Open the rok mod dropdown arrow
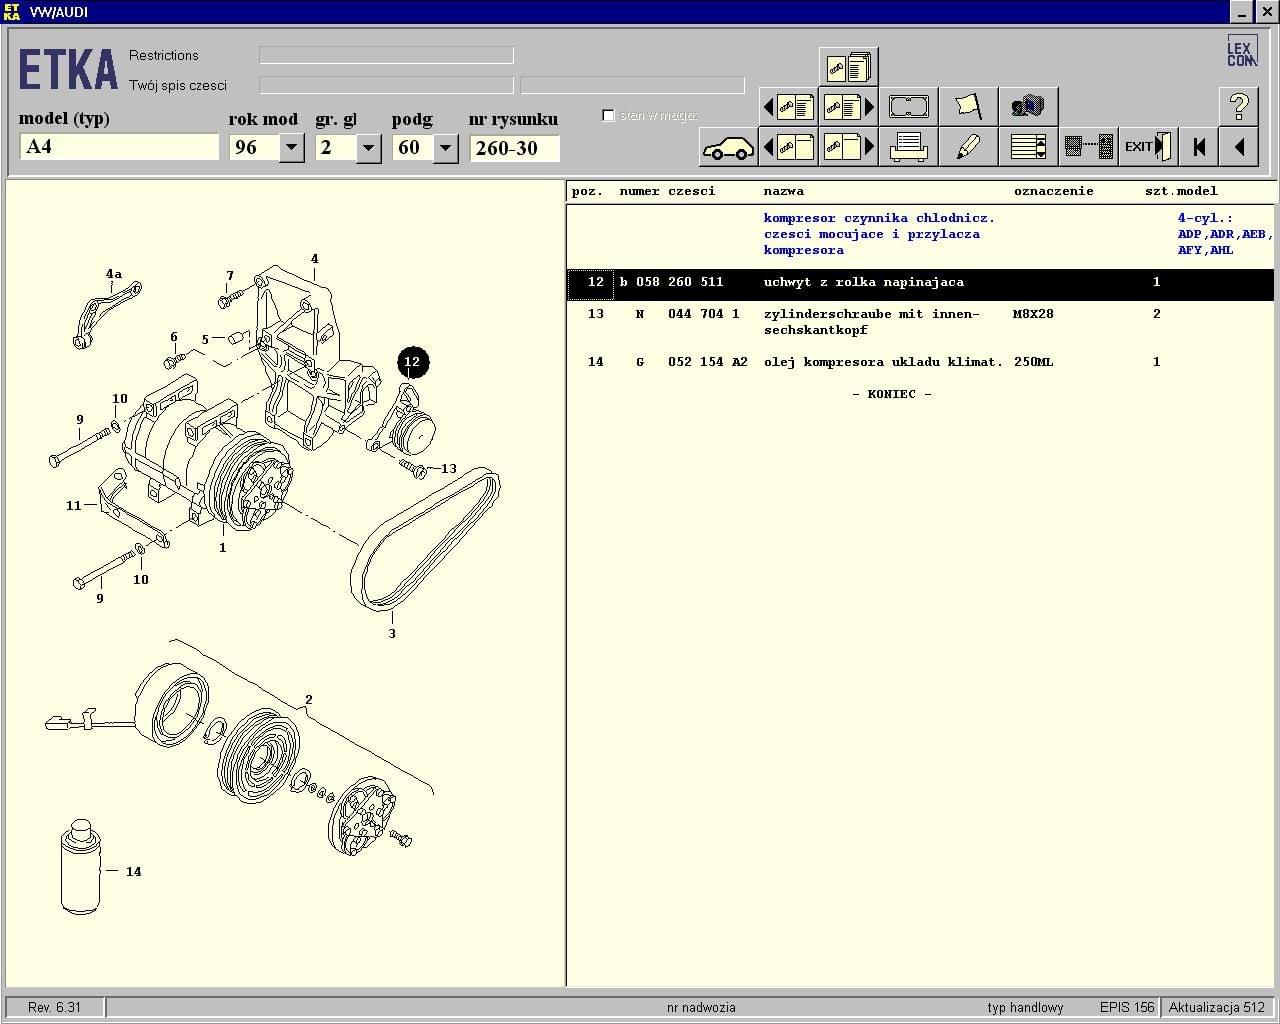 (292, 147)
